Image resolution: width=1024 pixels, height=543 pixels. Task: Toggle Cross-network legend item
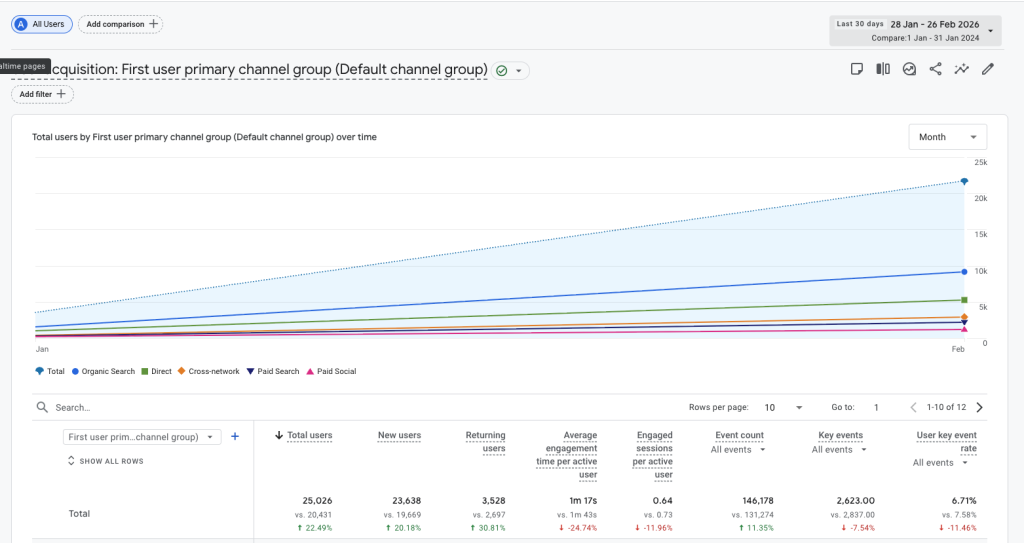pos(209,371)
